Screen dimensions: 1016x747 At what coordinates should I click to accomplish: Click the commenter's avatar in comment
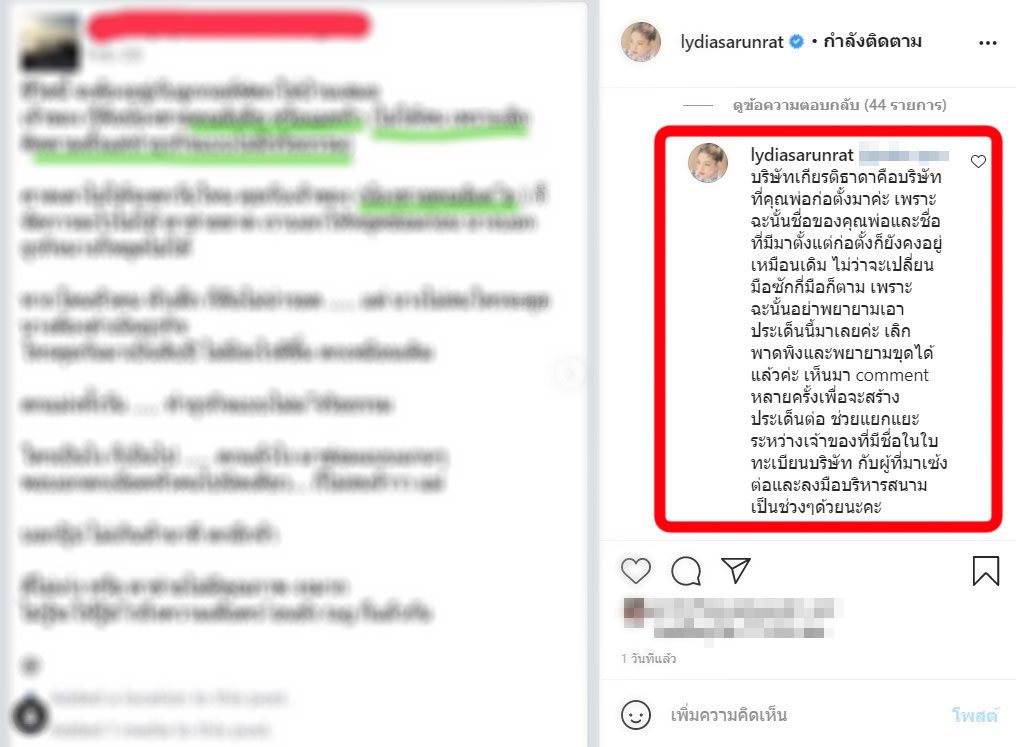(x=708, y=163)
